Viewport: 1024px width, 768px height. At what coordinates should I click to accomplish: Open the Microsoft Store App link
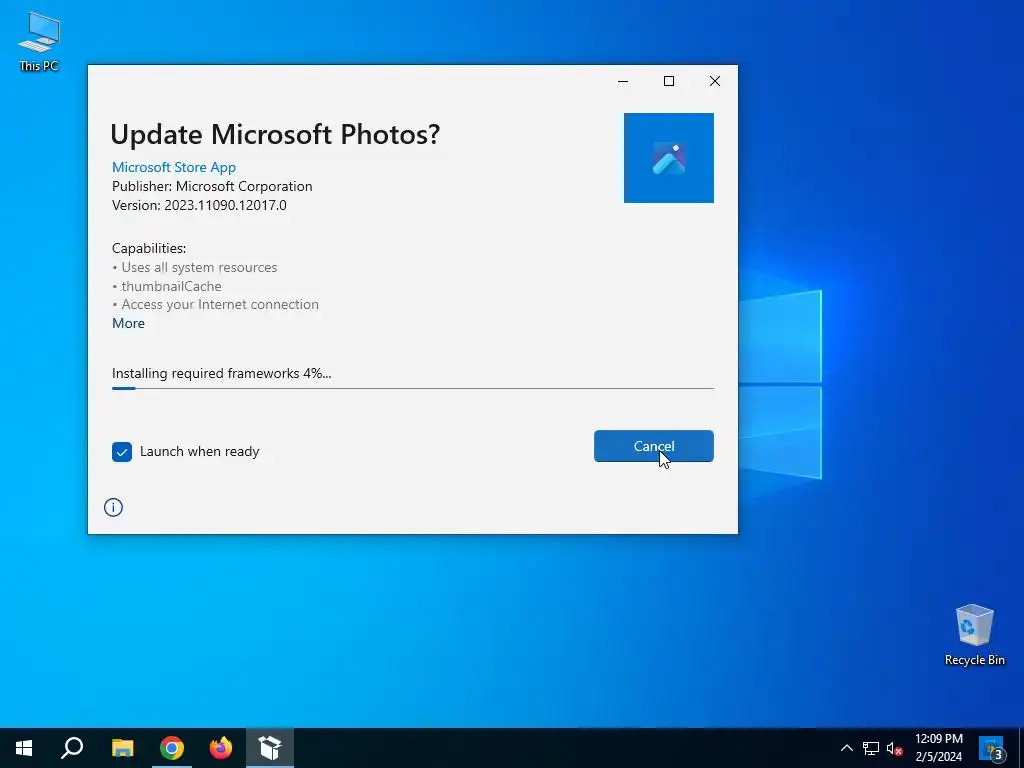point(174,167)
